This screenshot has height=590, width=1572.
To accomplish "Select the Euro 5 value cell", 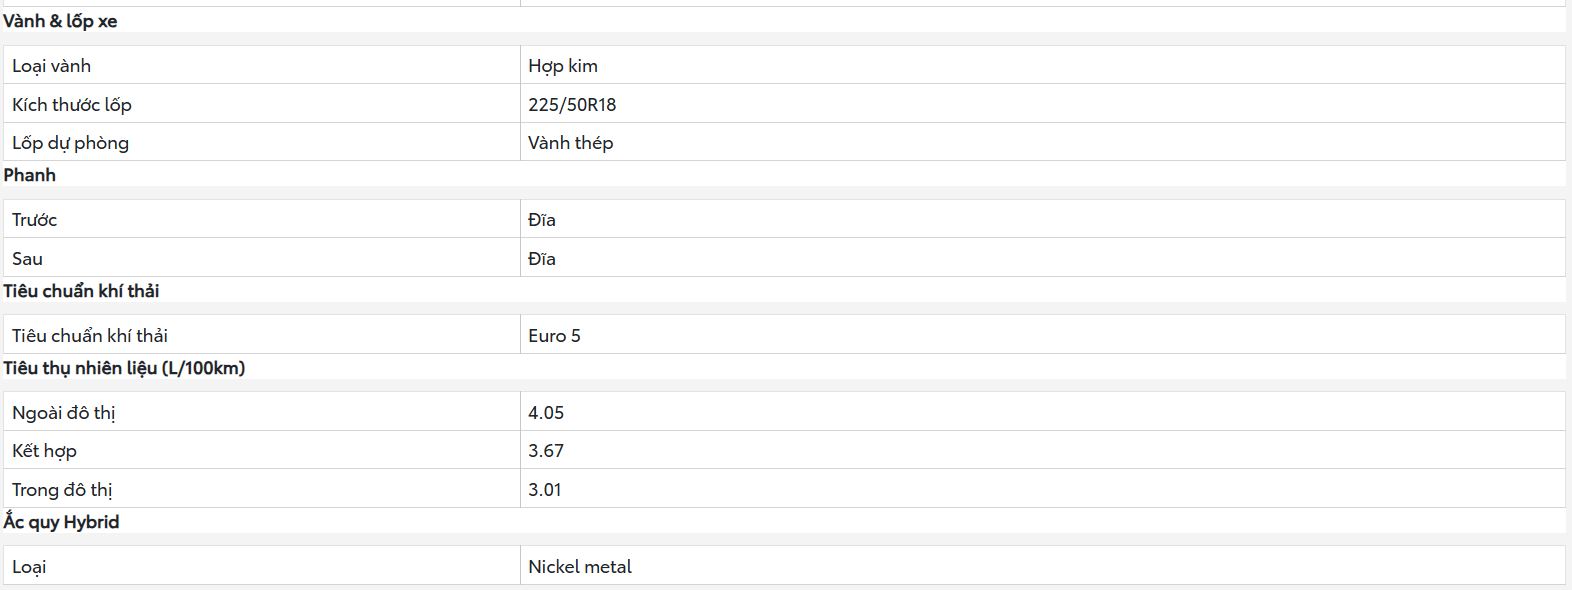I will (1042, 335).
